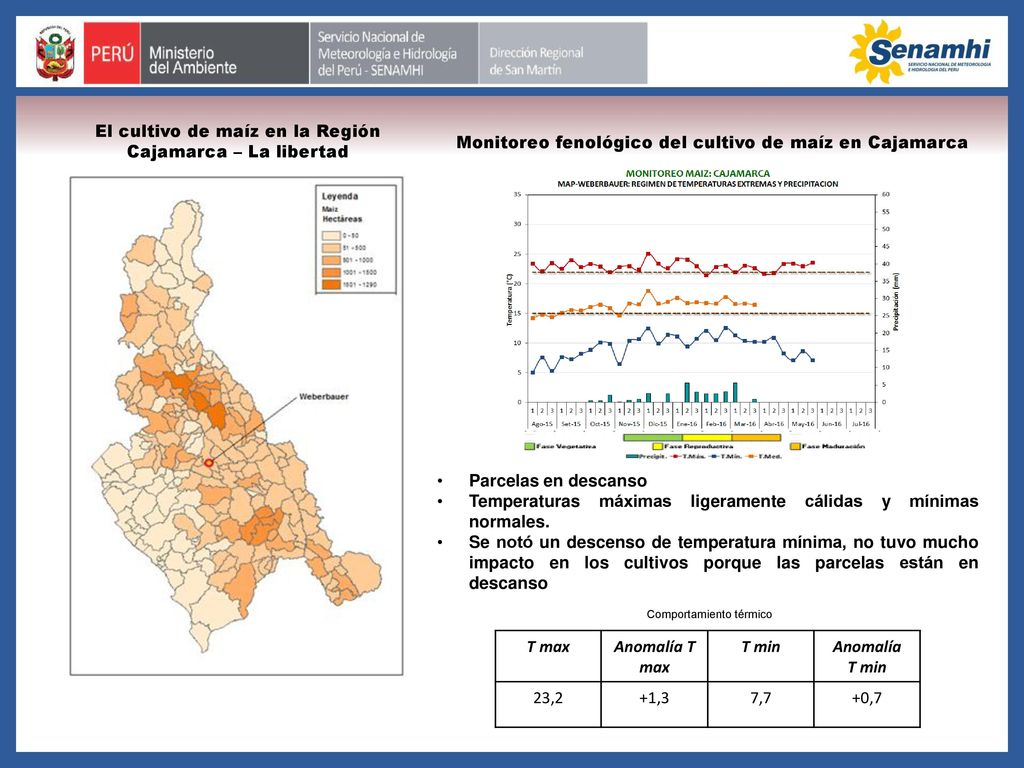Click the Weberbauer label on the map
This screenshot has width=1024, height=768.
point(324,396)
